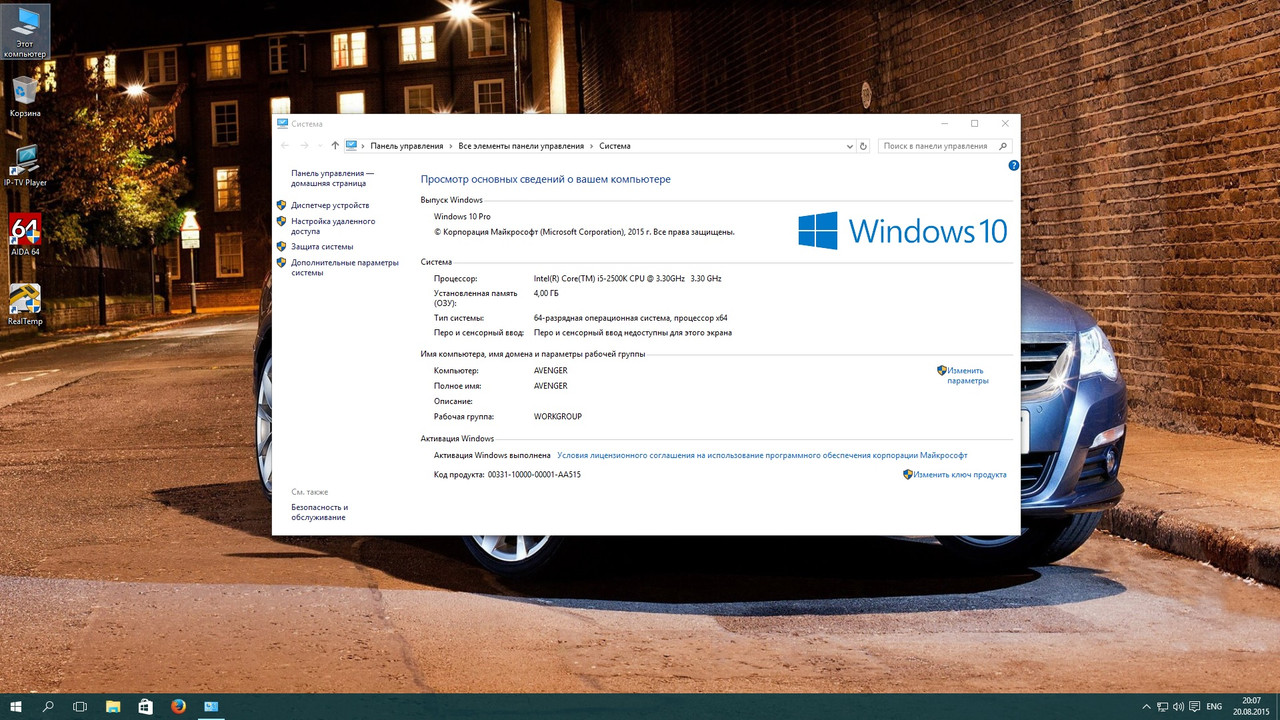The height and width of the screenshot is (720, 1280).
Task: Open Дополнительные параметры системы
Action: 345,267
